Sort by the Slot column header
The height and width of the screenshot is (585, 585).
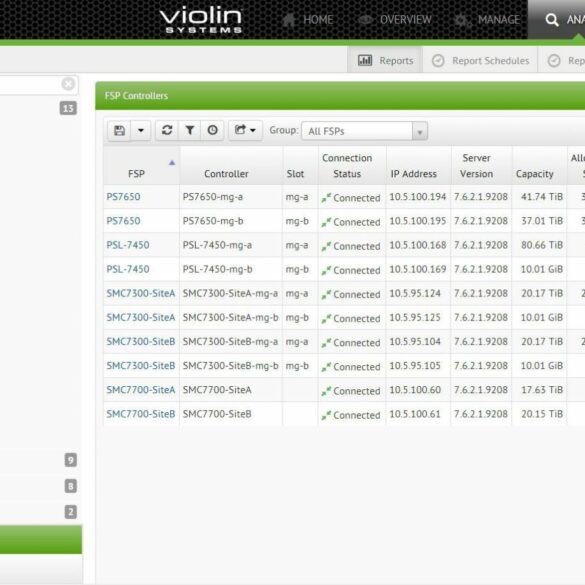pos(300,166)
